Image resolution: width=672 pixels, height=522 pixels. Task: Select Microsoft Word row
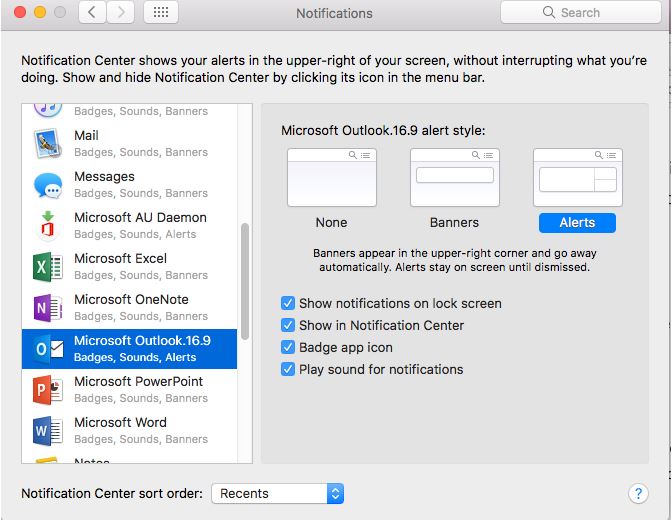point(129,431)
